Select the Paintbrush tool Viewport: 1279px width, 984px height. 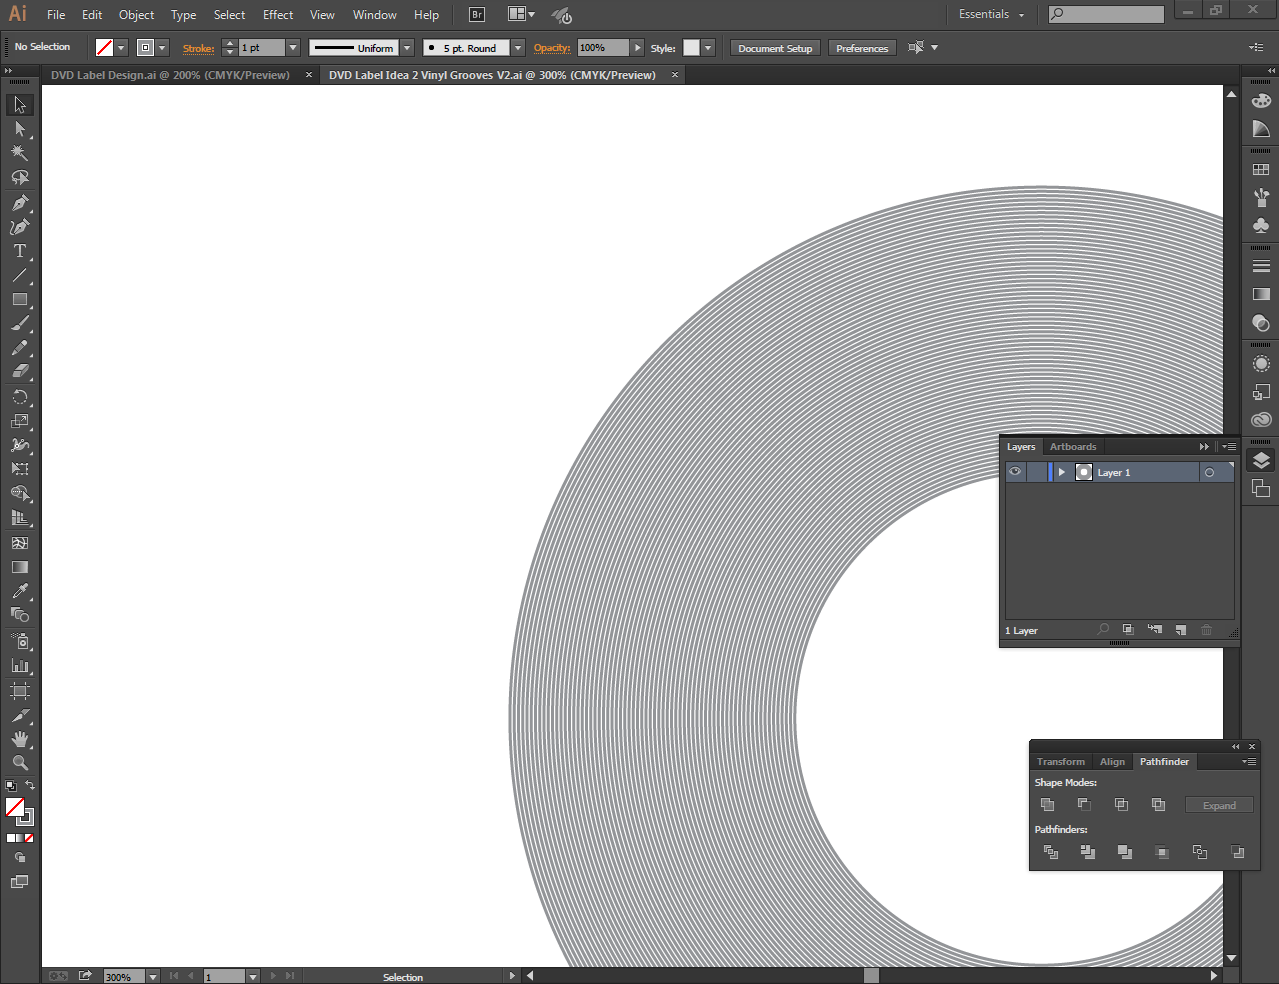point(20,324)
